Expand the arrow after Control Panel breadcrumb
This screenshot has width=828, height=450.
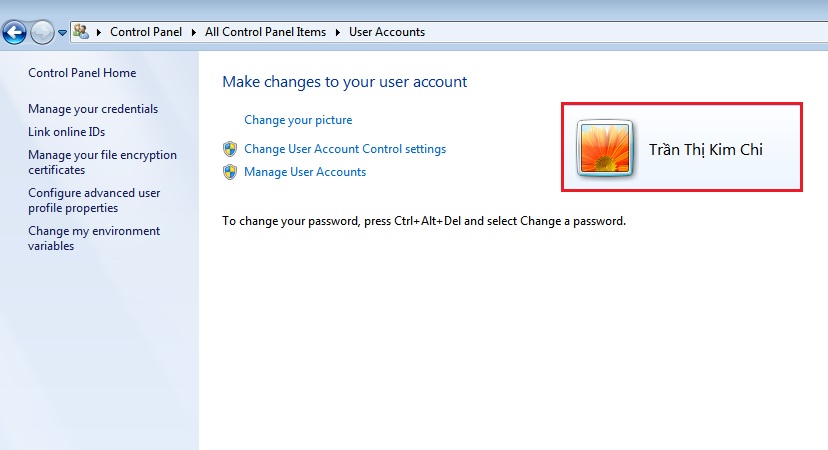pyautogui.click(x=193, y=32)
